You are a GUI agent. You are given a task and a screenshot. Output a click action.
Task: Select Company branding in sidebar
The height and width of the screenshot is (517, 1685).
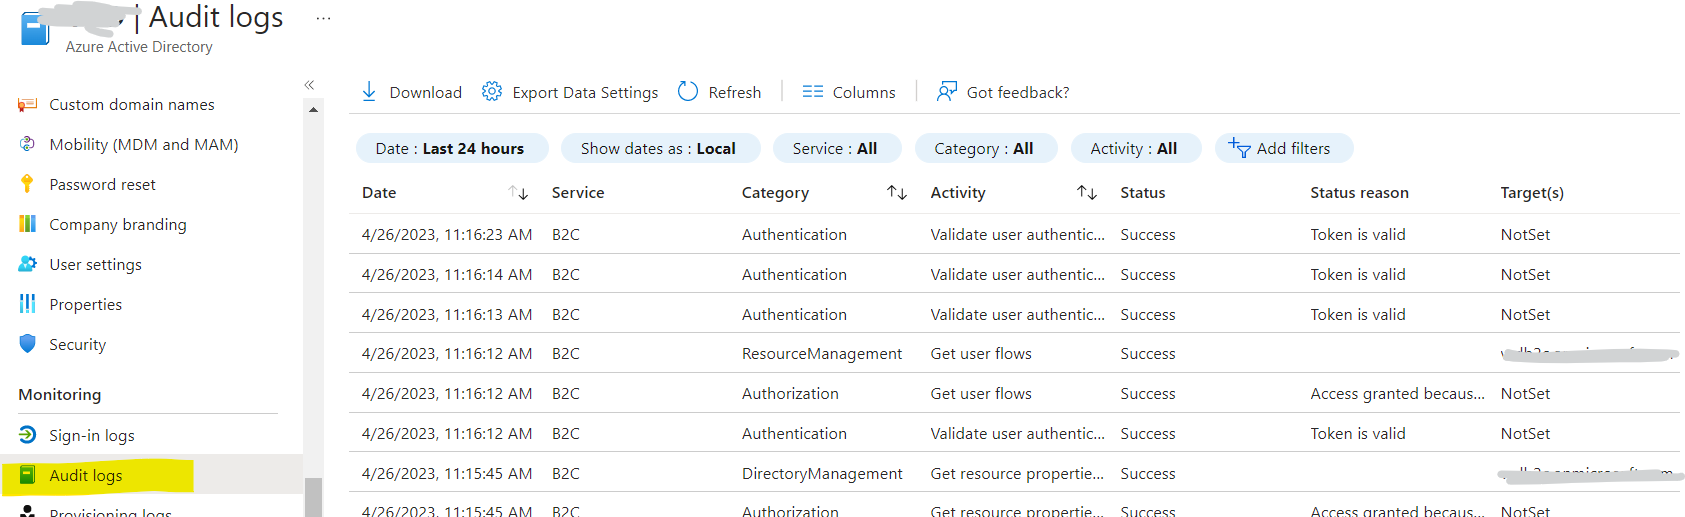[117, 224]
